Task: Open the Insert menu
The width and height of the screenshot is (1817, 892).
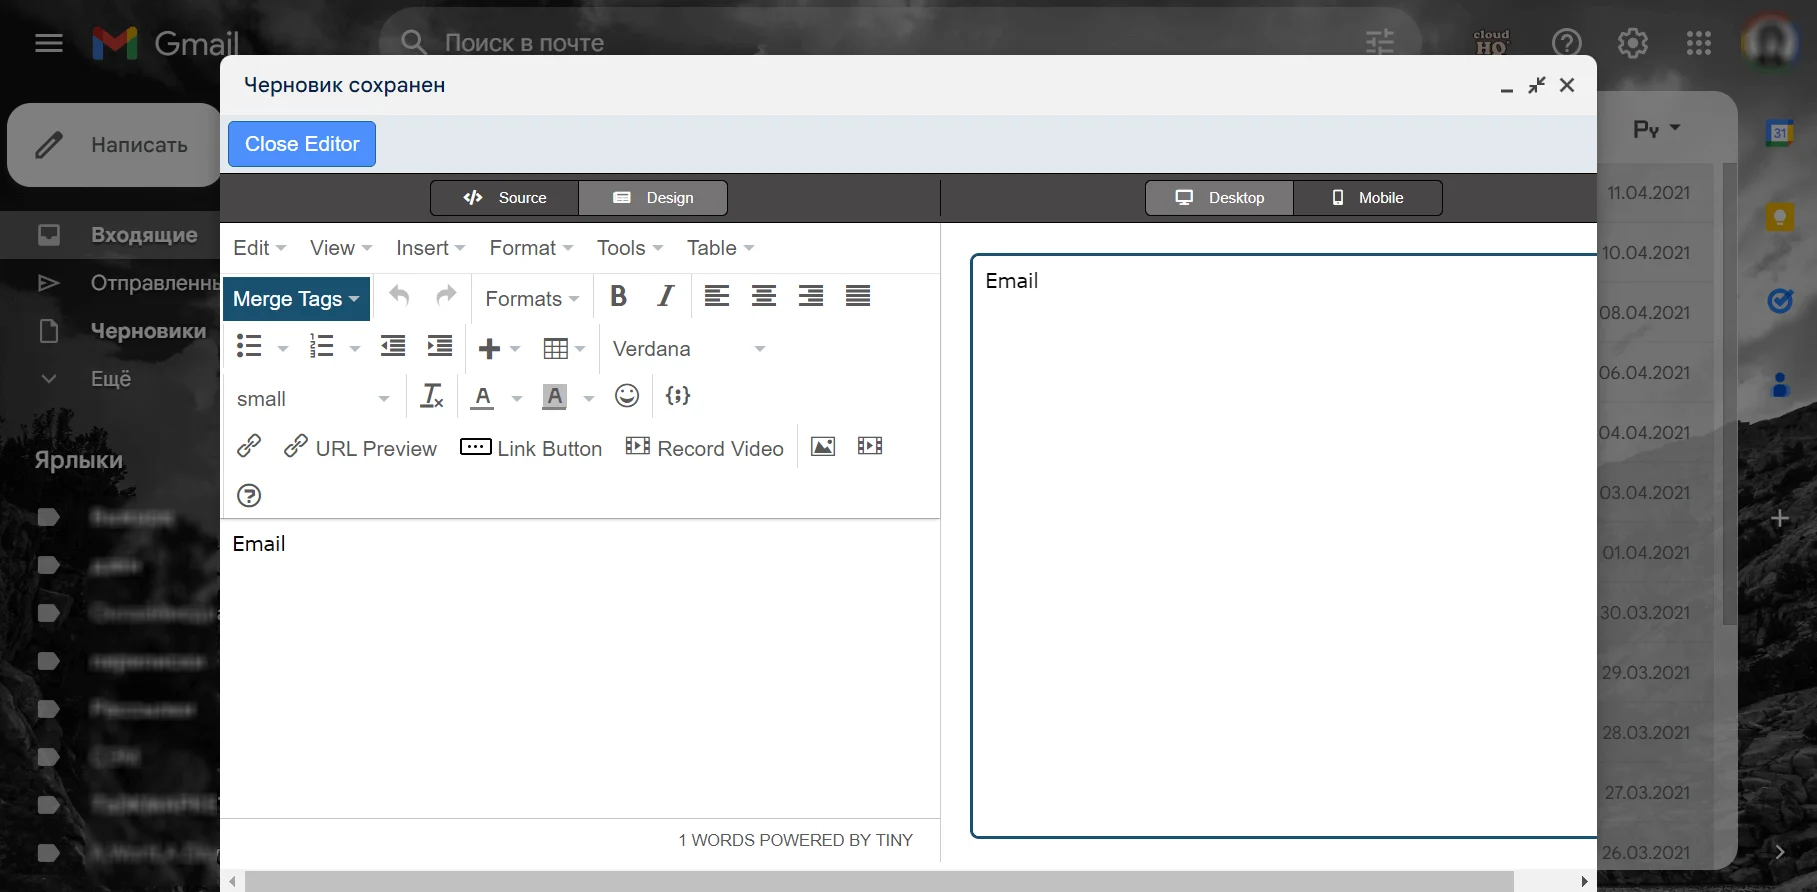Action: click(430, 248)
